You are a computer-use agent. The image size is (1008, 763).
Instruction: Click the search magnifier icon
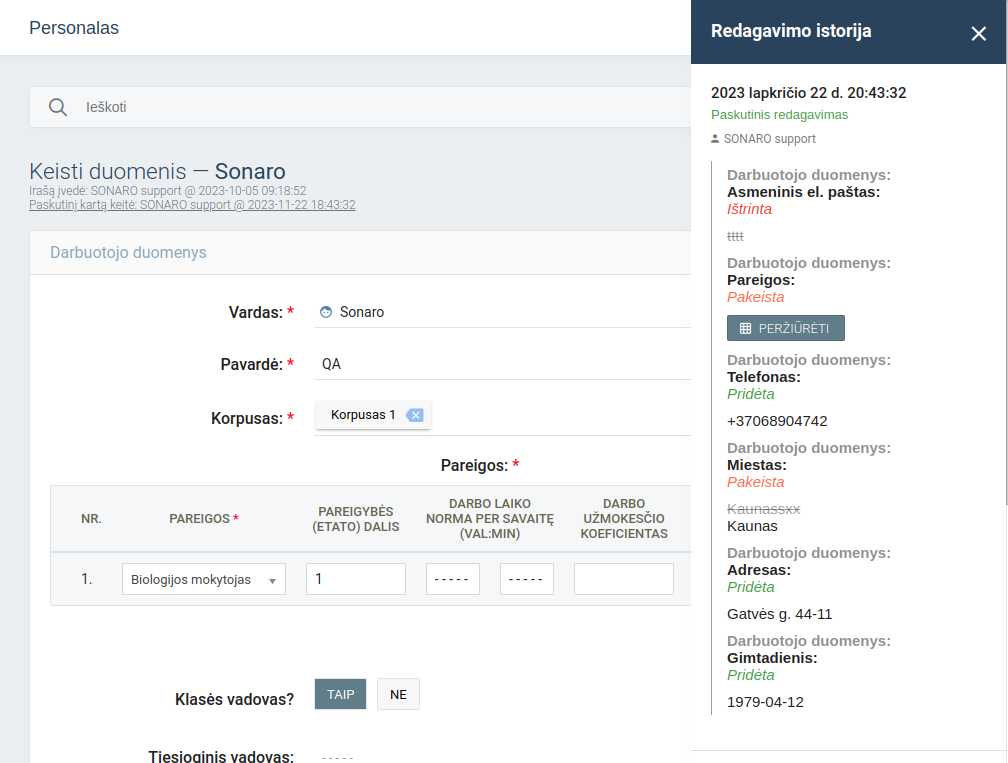(x=58, y=107)
